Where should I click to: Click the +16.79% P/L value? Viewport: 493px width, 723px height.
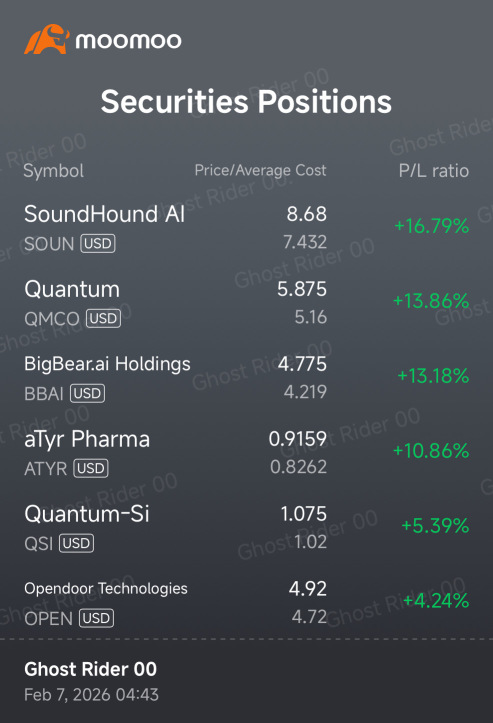click(x=432, y=226)
